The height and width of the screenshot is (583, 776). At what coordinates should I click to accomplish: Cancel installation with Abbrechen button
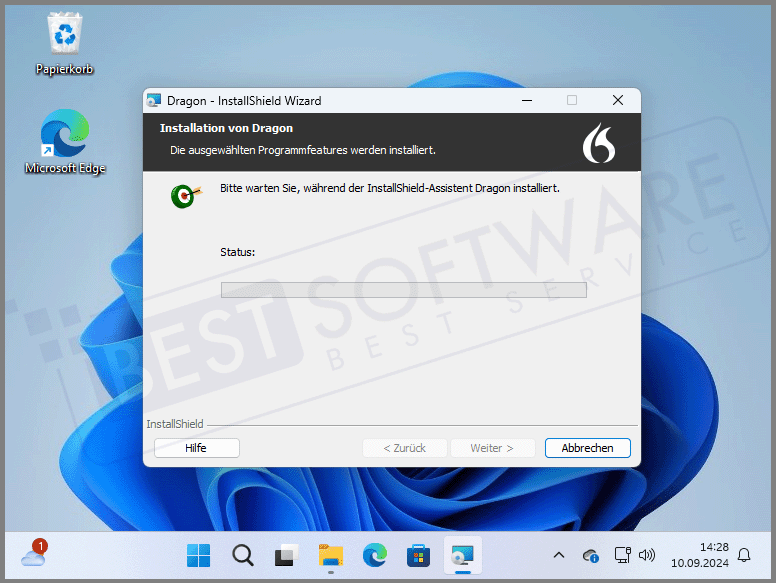587,448
